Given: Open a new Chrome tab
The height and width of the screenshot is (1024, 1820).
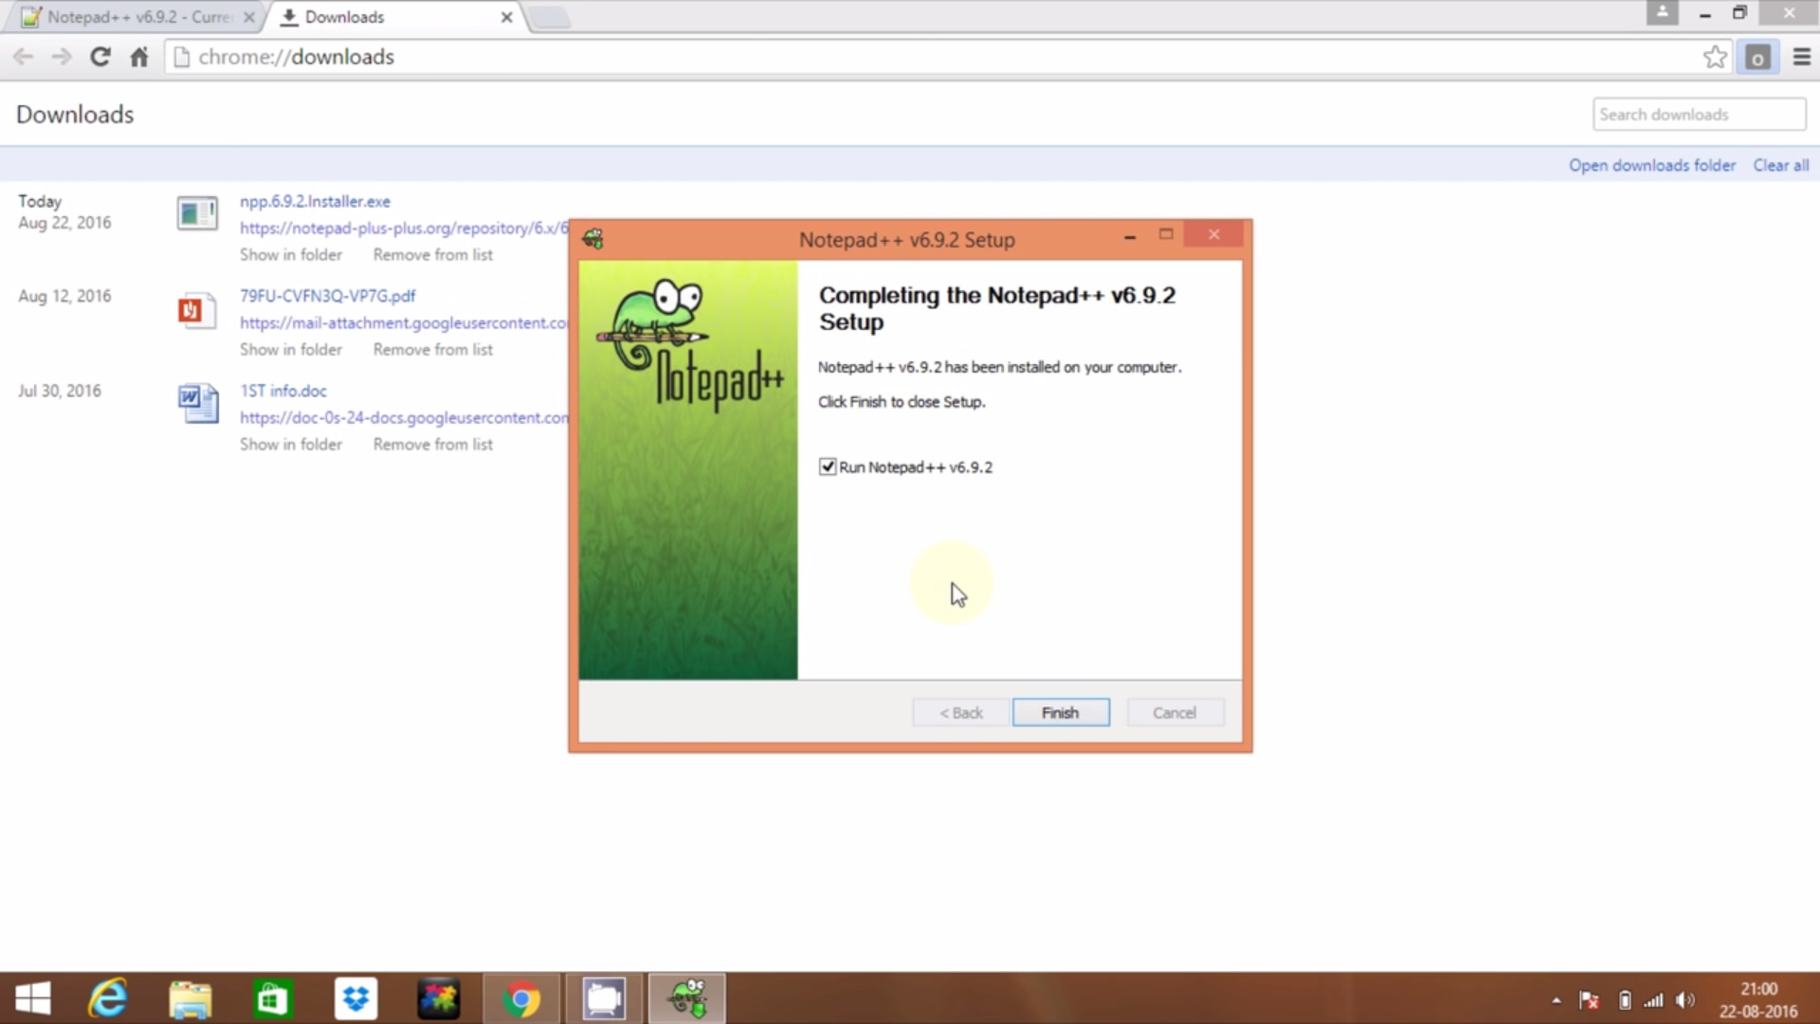Looking at the screenshot, I should [x=548, y=17].
